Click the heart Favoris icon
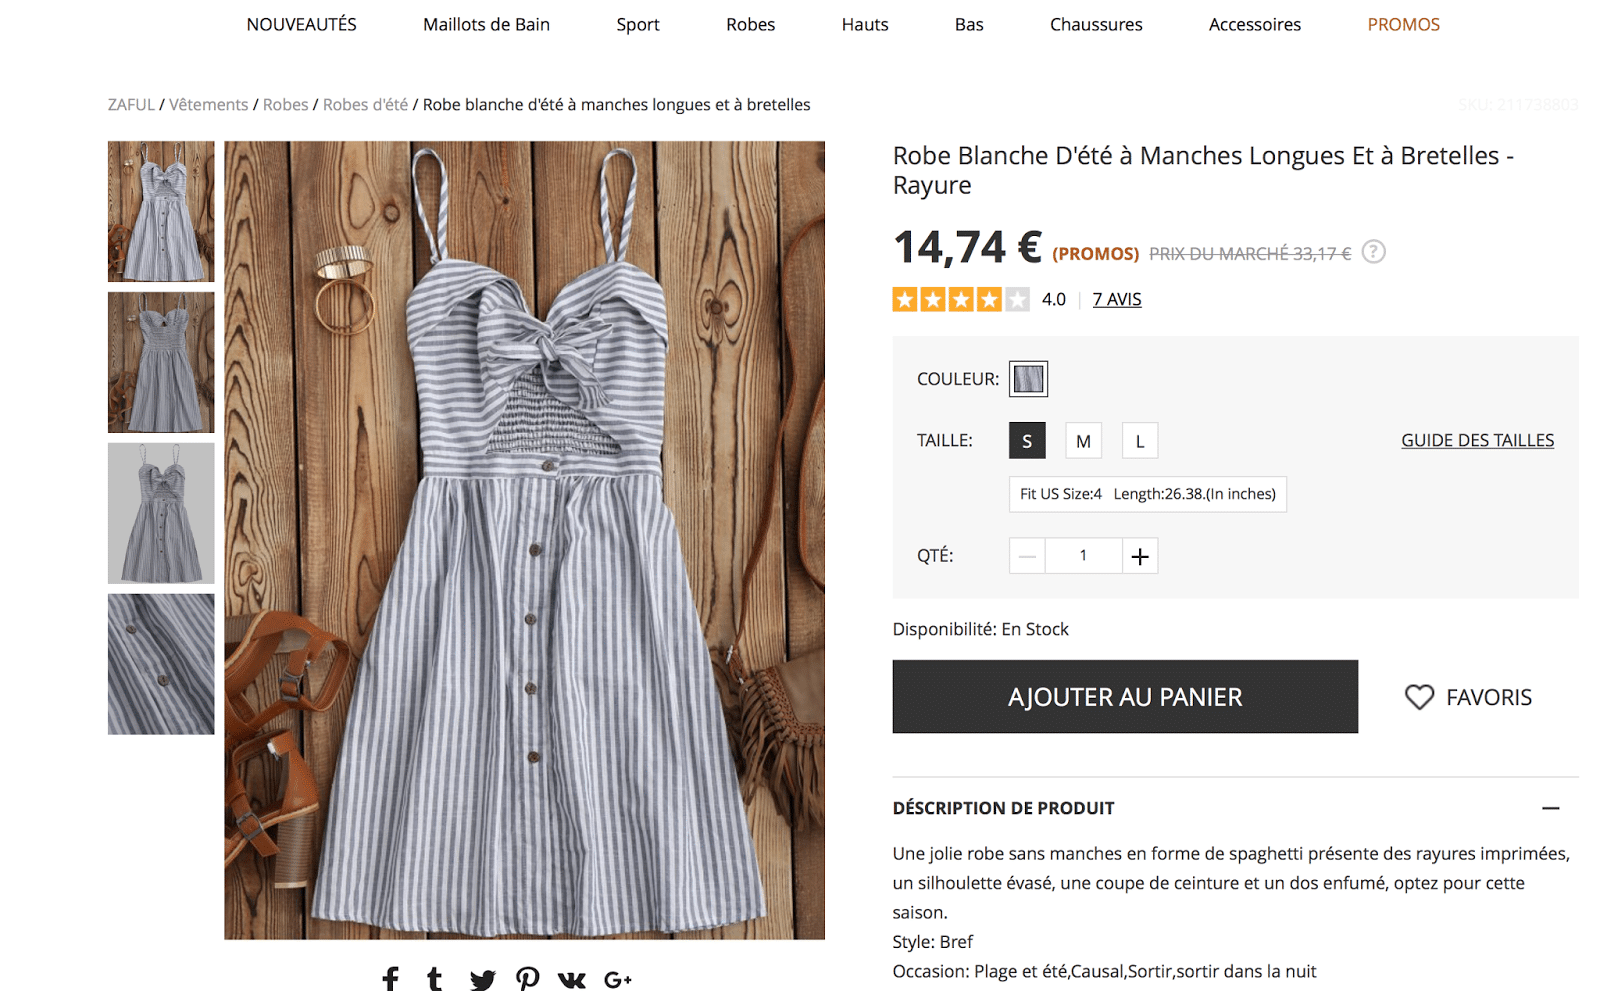Image resolution: width=1600 pixels, height=991 pixels. 1419,697
